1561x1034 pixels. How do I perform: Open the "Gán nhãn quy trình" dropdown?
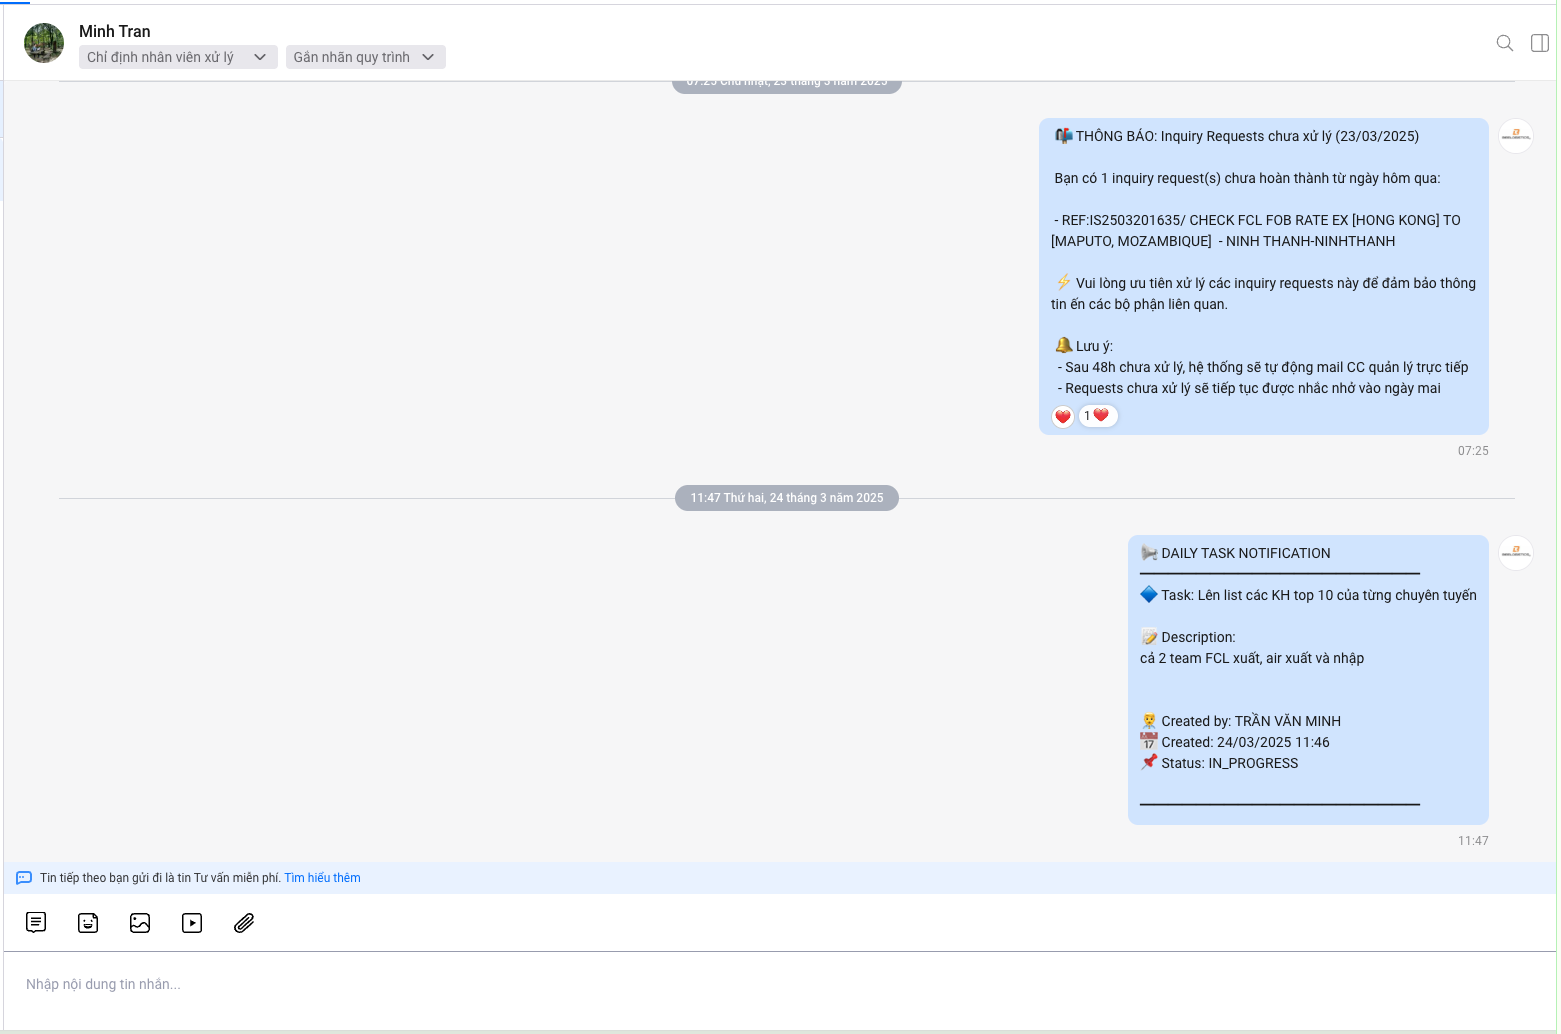(x=365, y=57)
